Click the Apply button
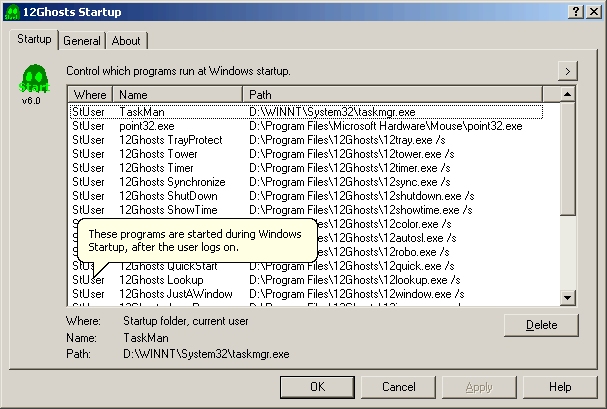The width and height of the screenshot is (607, 409). [479, 387]
